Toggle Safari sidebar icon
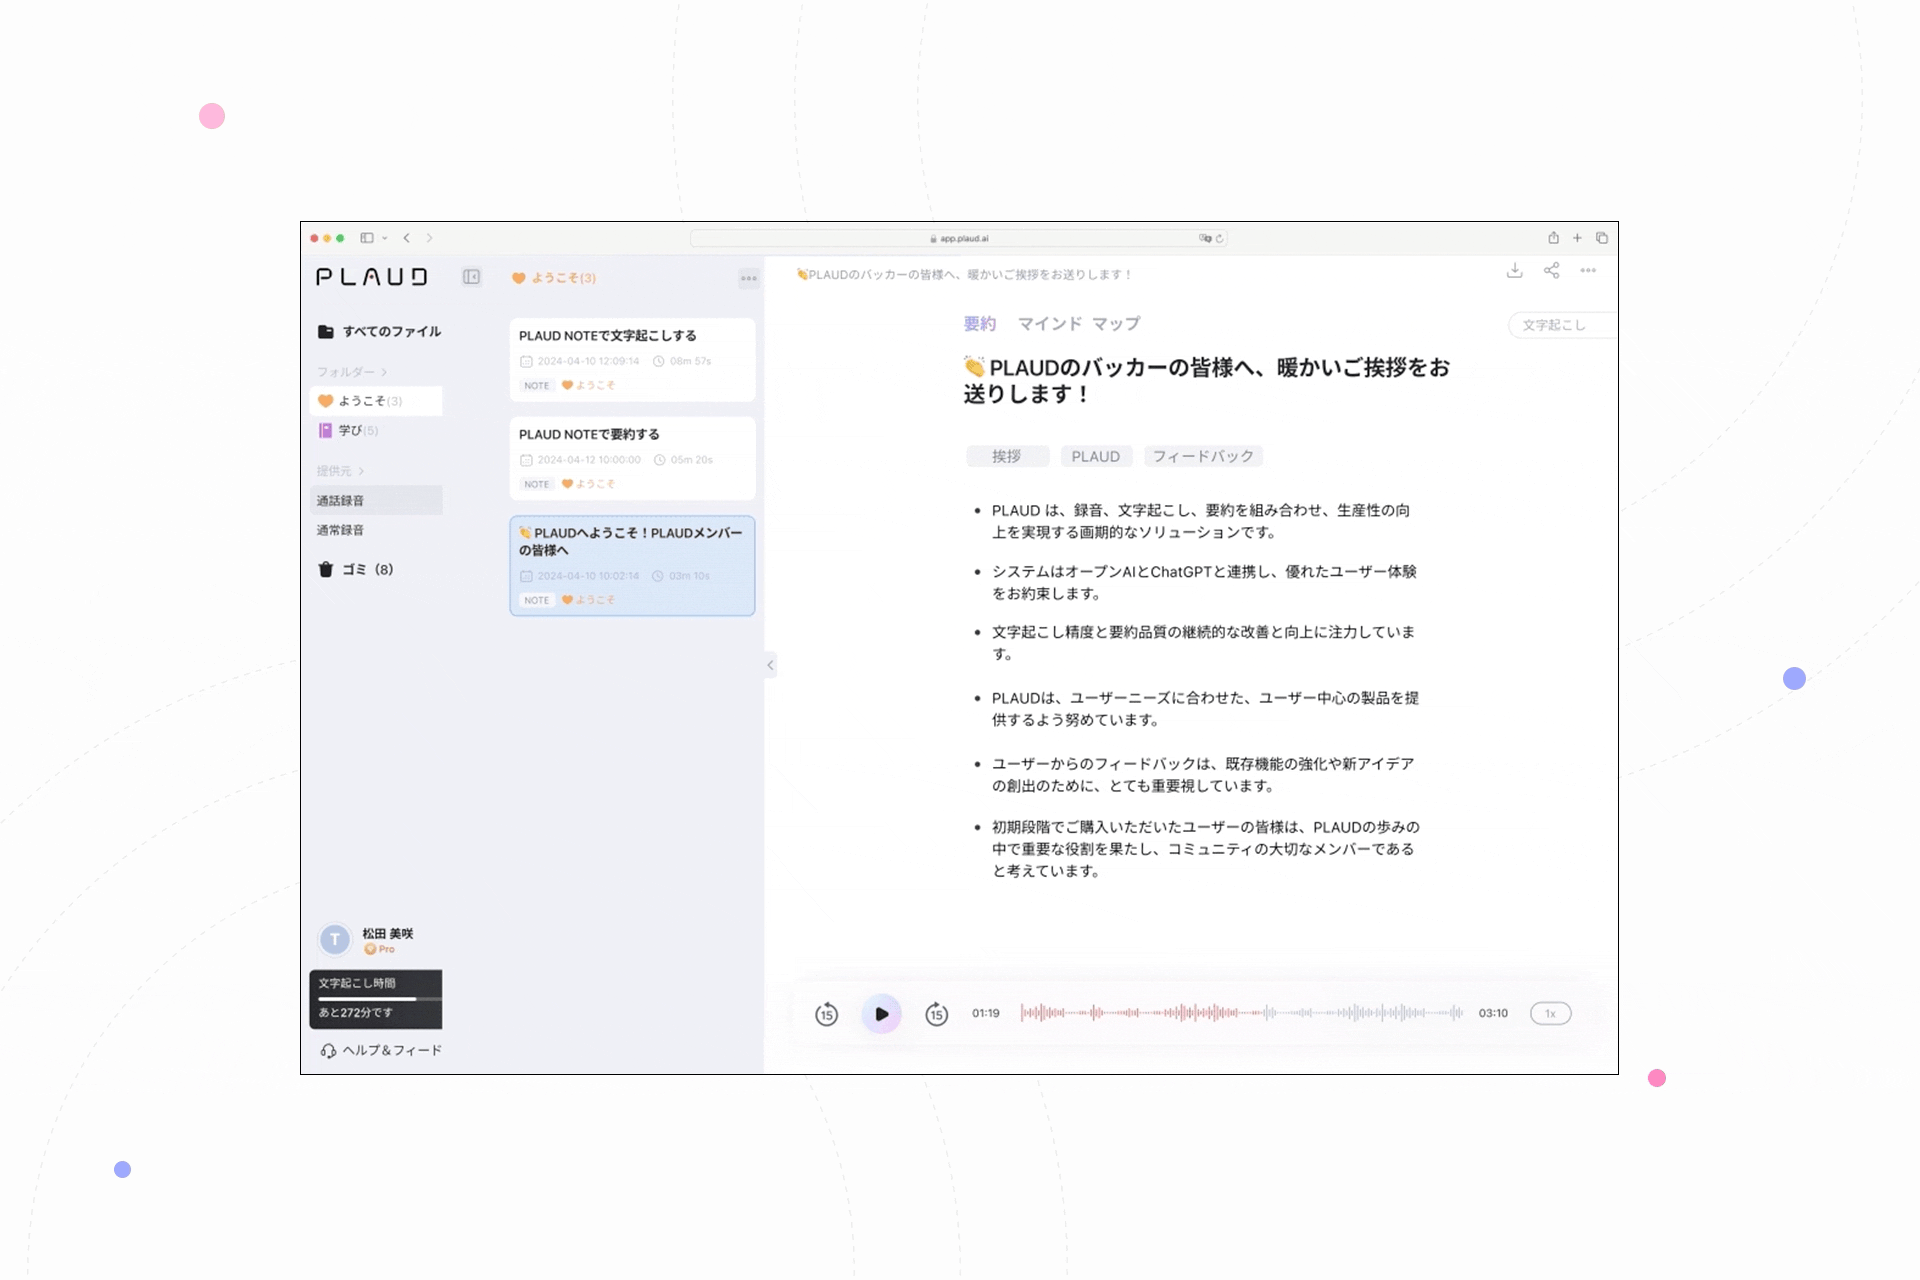This screenshot has width=1920, height=1280. [367, 238]
